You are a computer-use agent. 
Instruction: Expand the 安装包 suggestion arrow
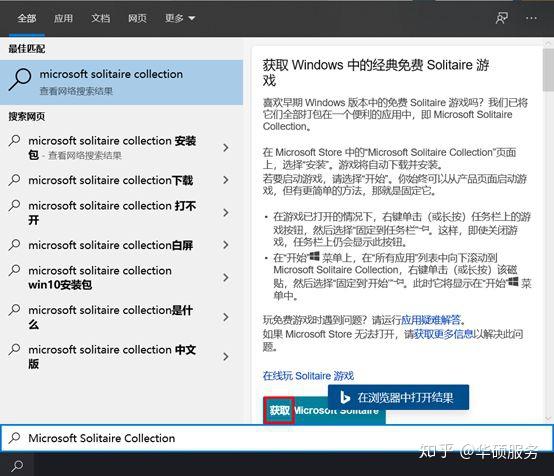(226, 148)
